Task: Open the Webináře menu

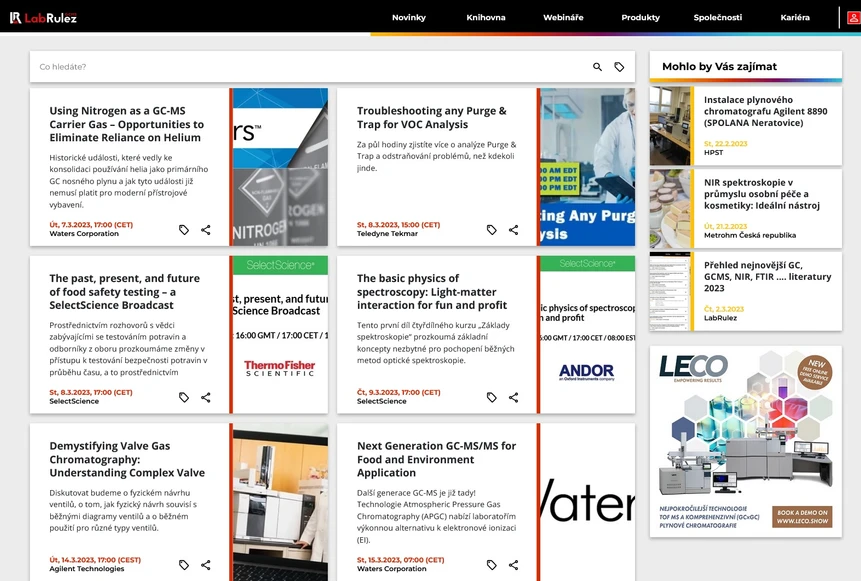Action: coord(565,17)
